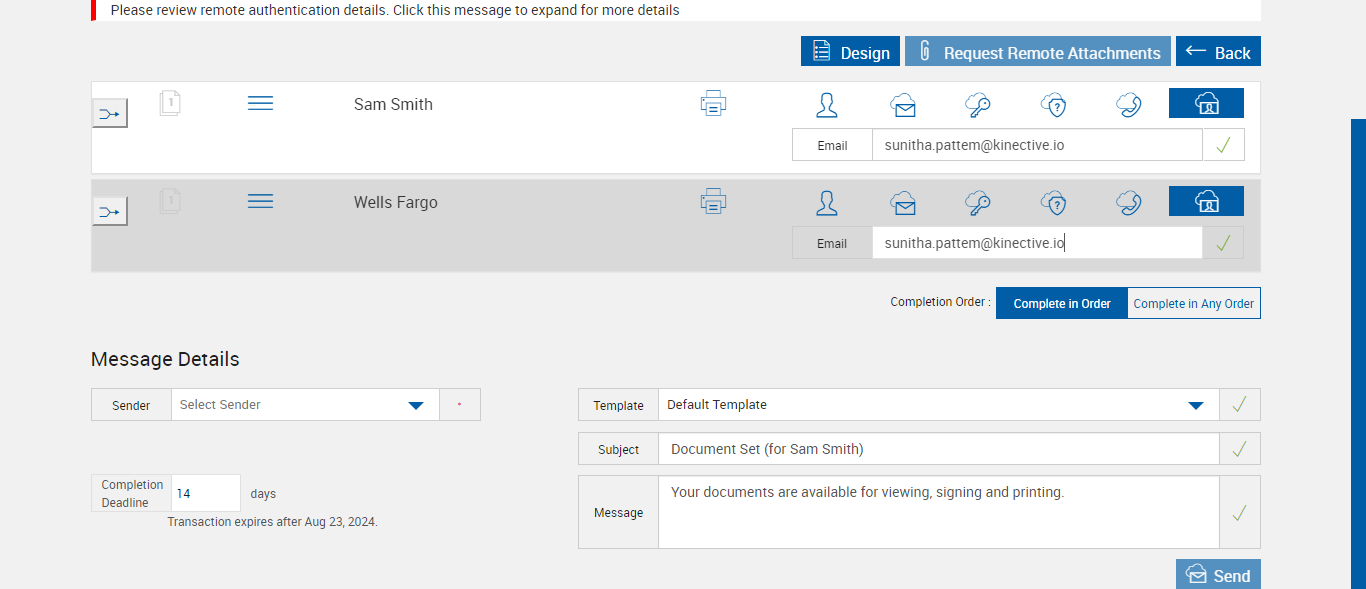This screenshot has height=589, width=1366.
Task: Click document pages icon in Sam Smith row
Action: [x=170, y=103]
